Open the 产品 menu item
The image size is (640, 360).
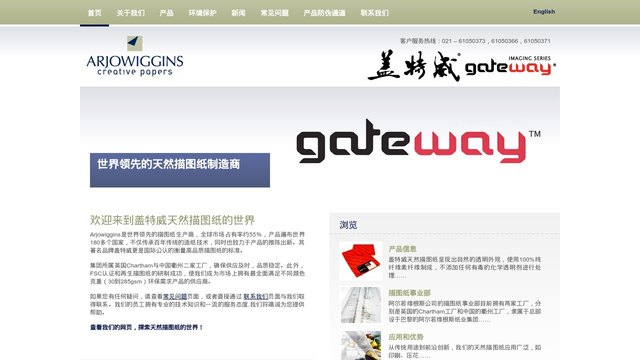click(x=167, y=13)
